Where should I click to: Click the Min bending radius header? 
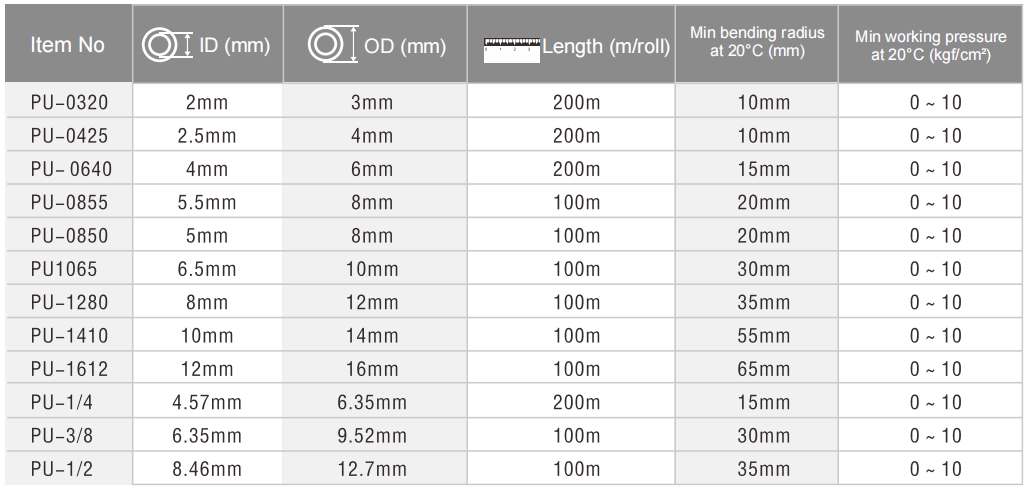757,42
